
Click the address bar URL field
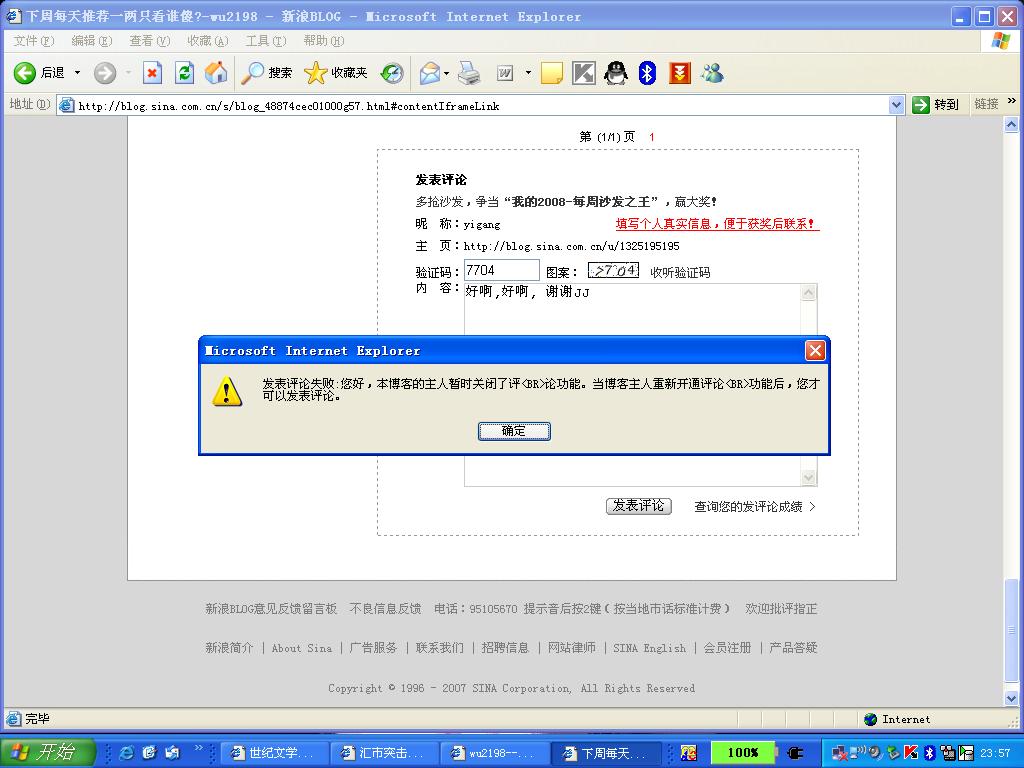coord(473,105)
